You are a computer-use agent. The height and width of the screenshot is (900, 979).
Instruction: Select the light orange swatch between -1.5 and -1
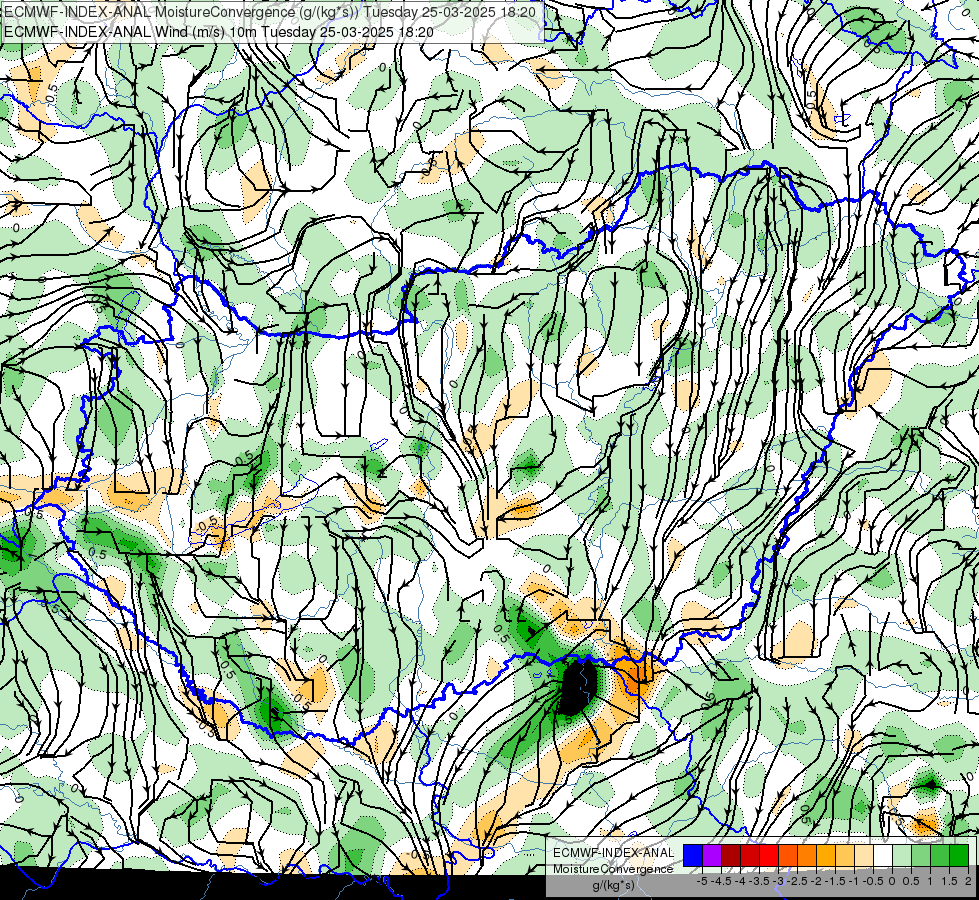click(845, 856)
